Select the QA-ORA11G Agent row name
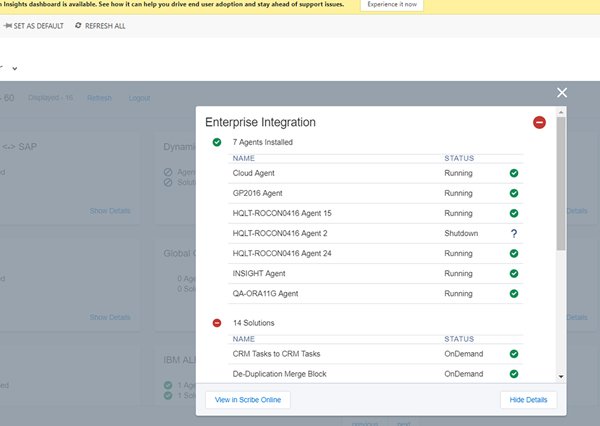 pos(265,294)
